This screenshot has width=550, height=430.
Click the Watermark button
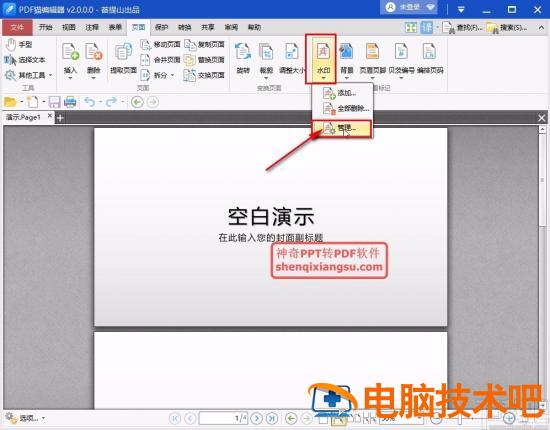click(x=323, y=58)
